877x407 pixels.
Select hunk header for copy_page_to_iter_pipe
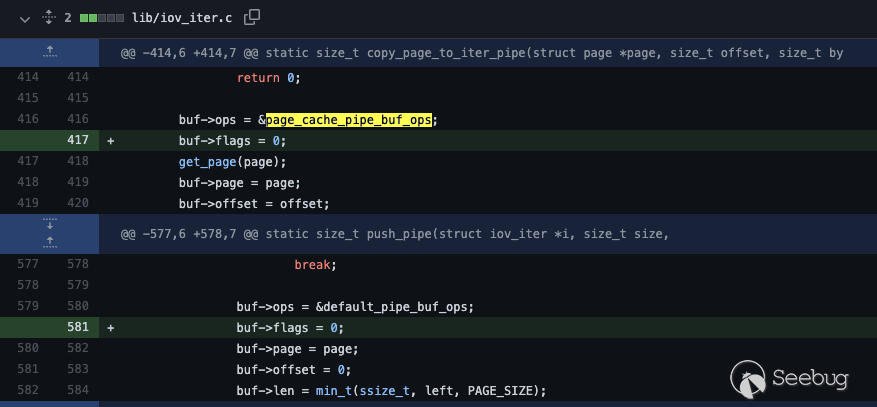pos(482,53)
